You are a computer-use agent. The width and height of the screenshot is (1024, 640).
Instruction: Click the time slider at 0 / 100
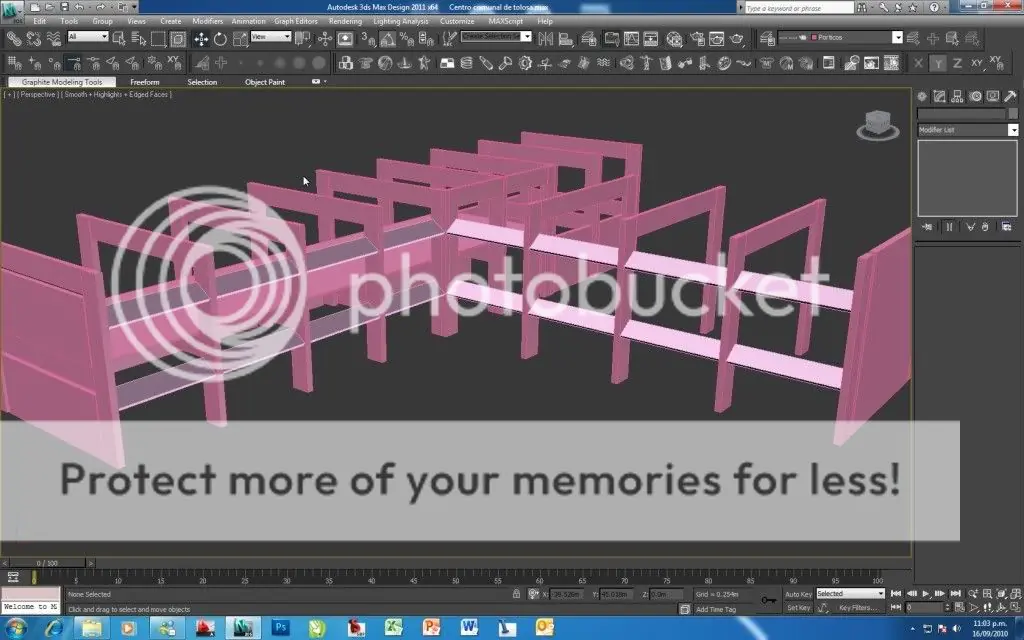click(x=46, y=563)
